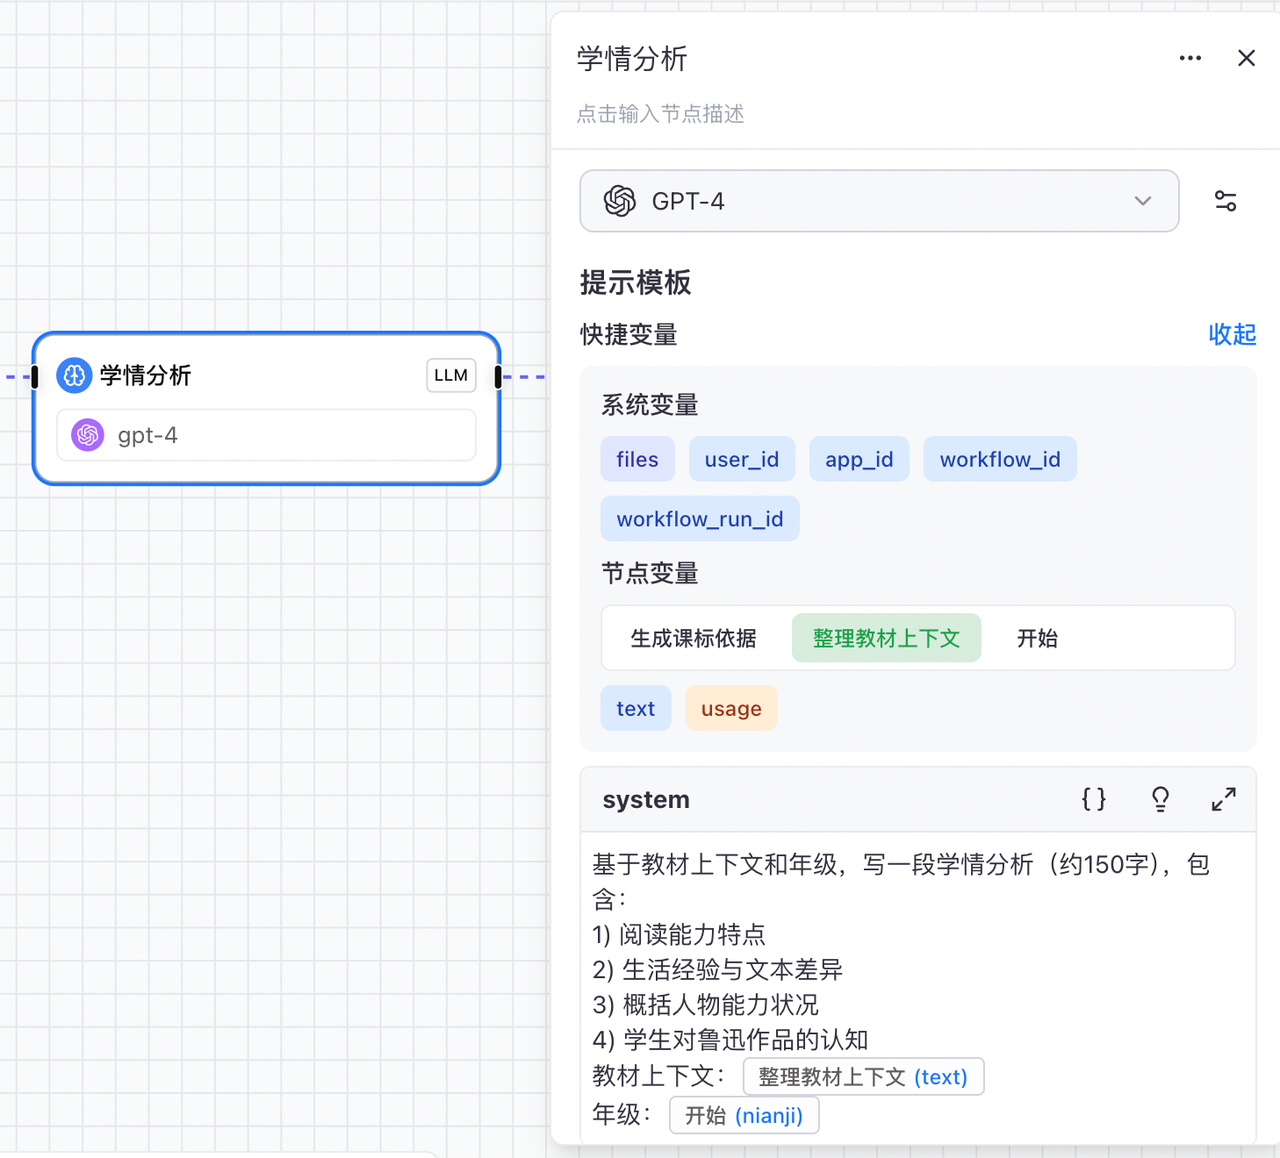
Task: Click the curly braces variable insert icon
Action: [1093, 799]
